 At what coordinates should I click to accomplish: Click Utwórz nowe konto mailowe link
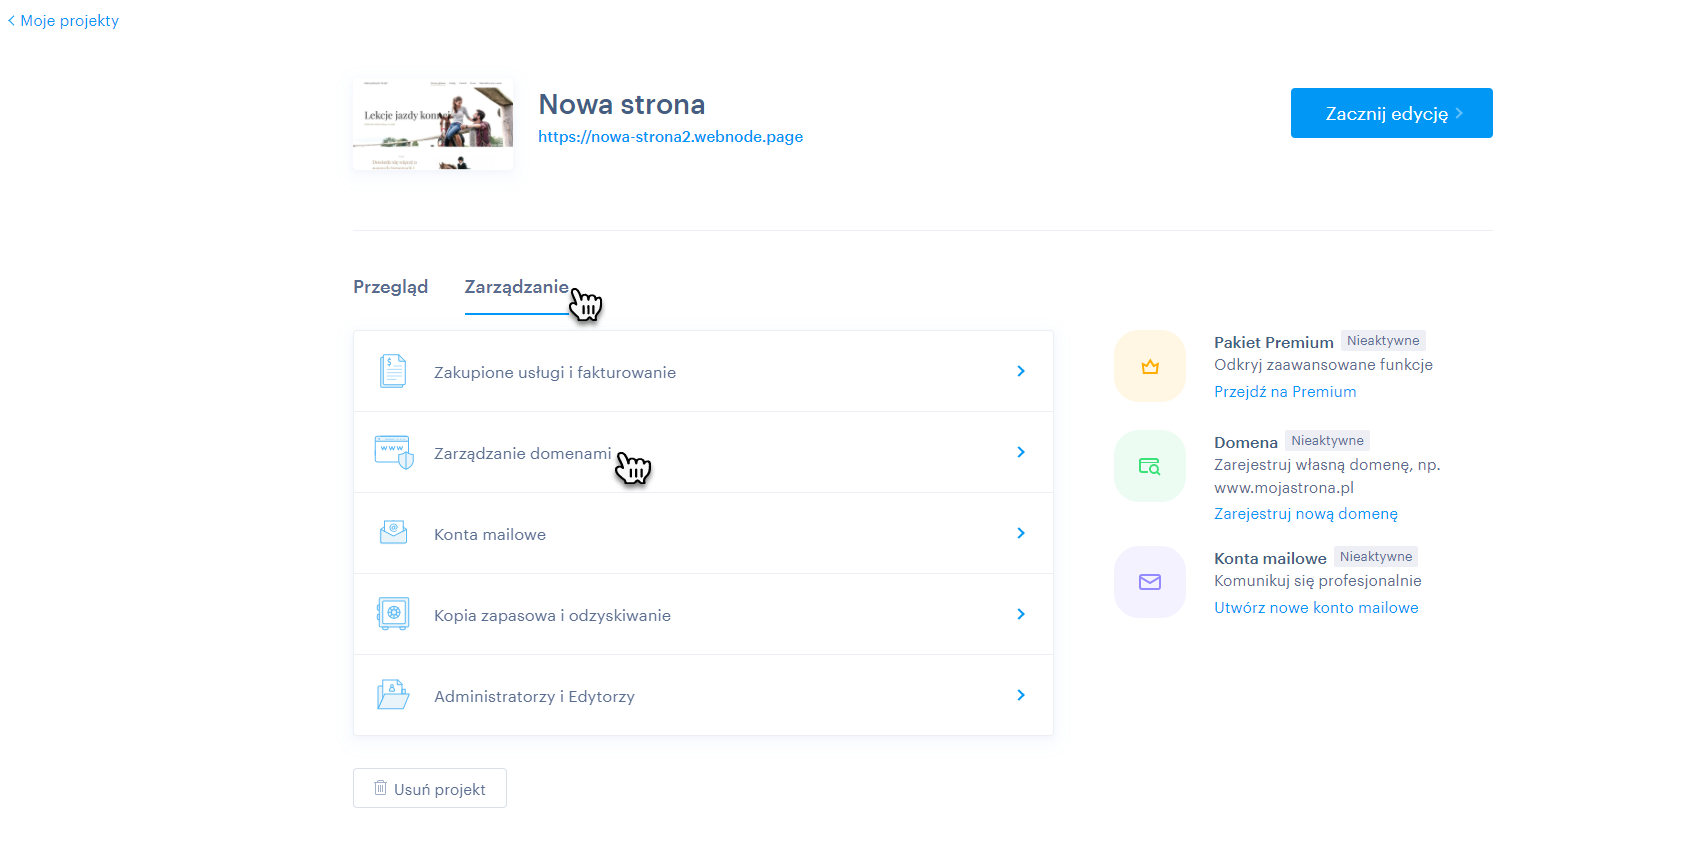[1316, 608]
